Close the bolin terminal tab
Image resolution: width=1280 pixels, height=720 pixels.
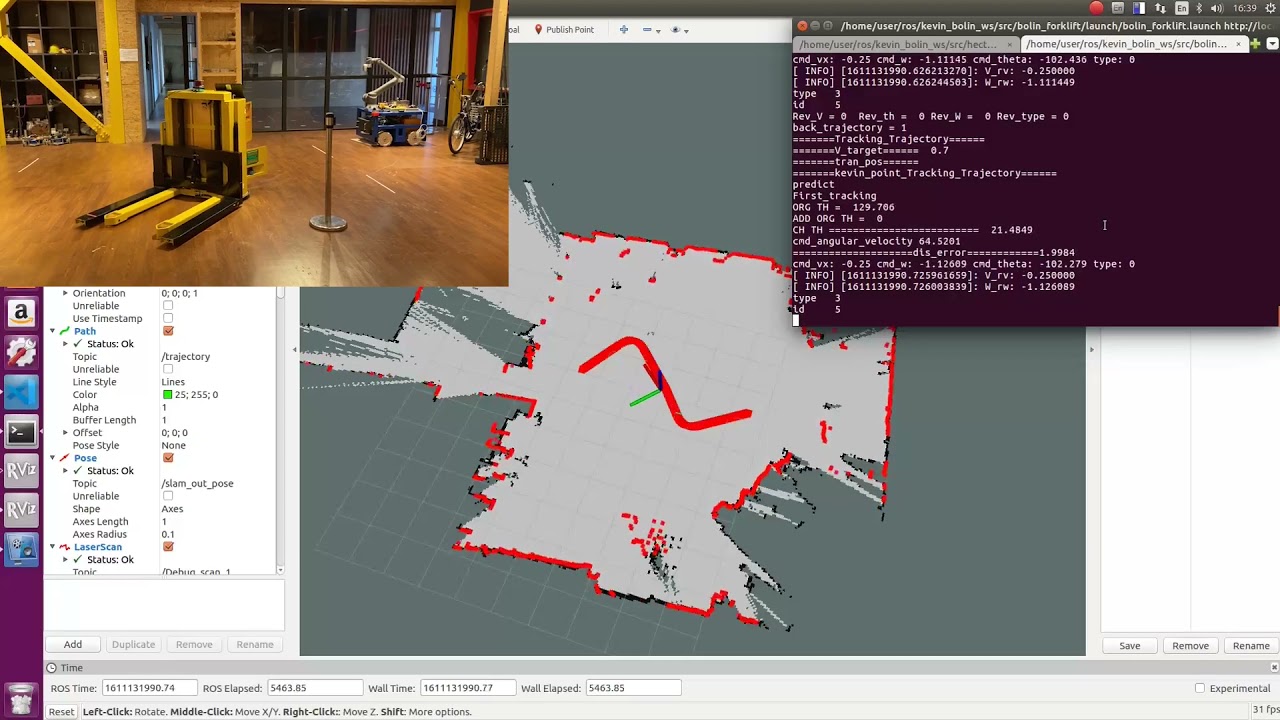click(1238, 44)
